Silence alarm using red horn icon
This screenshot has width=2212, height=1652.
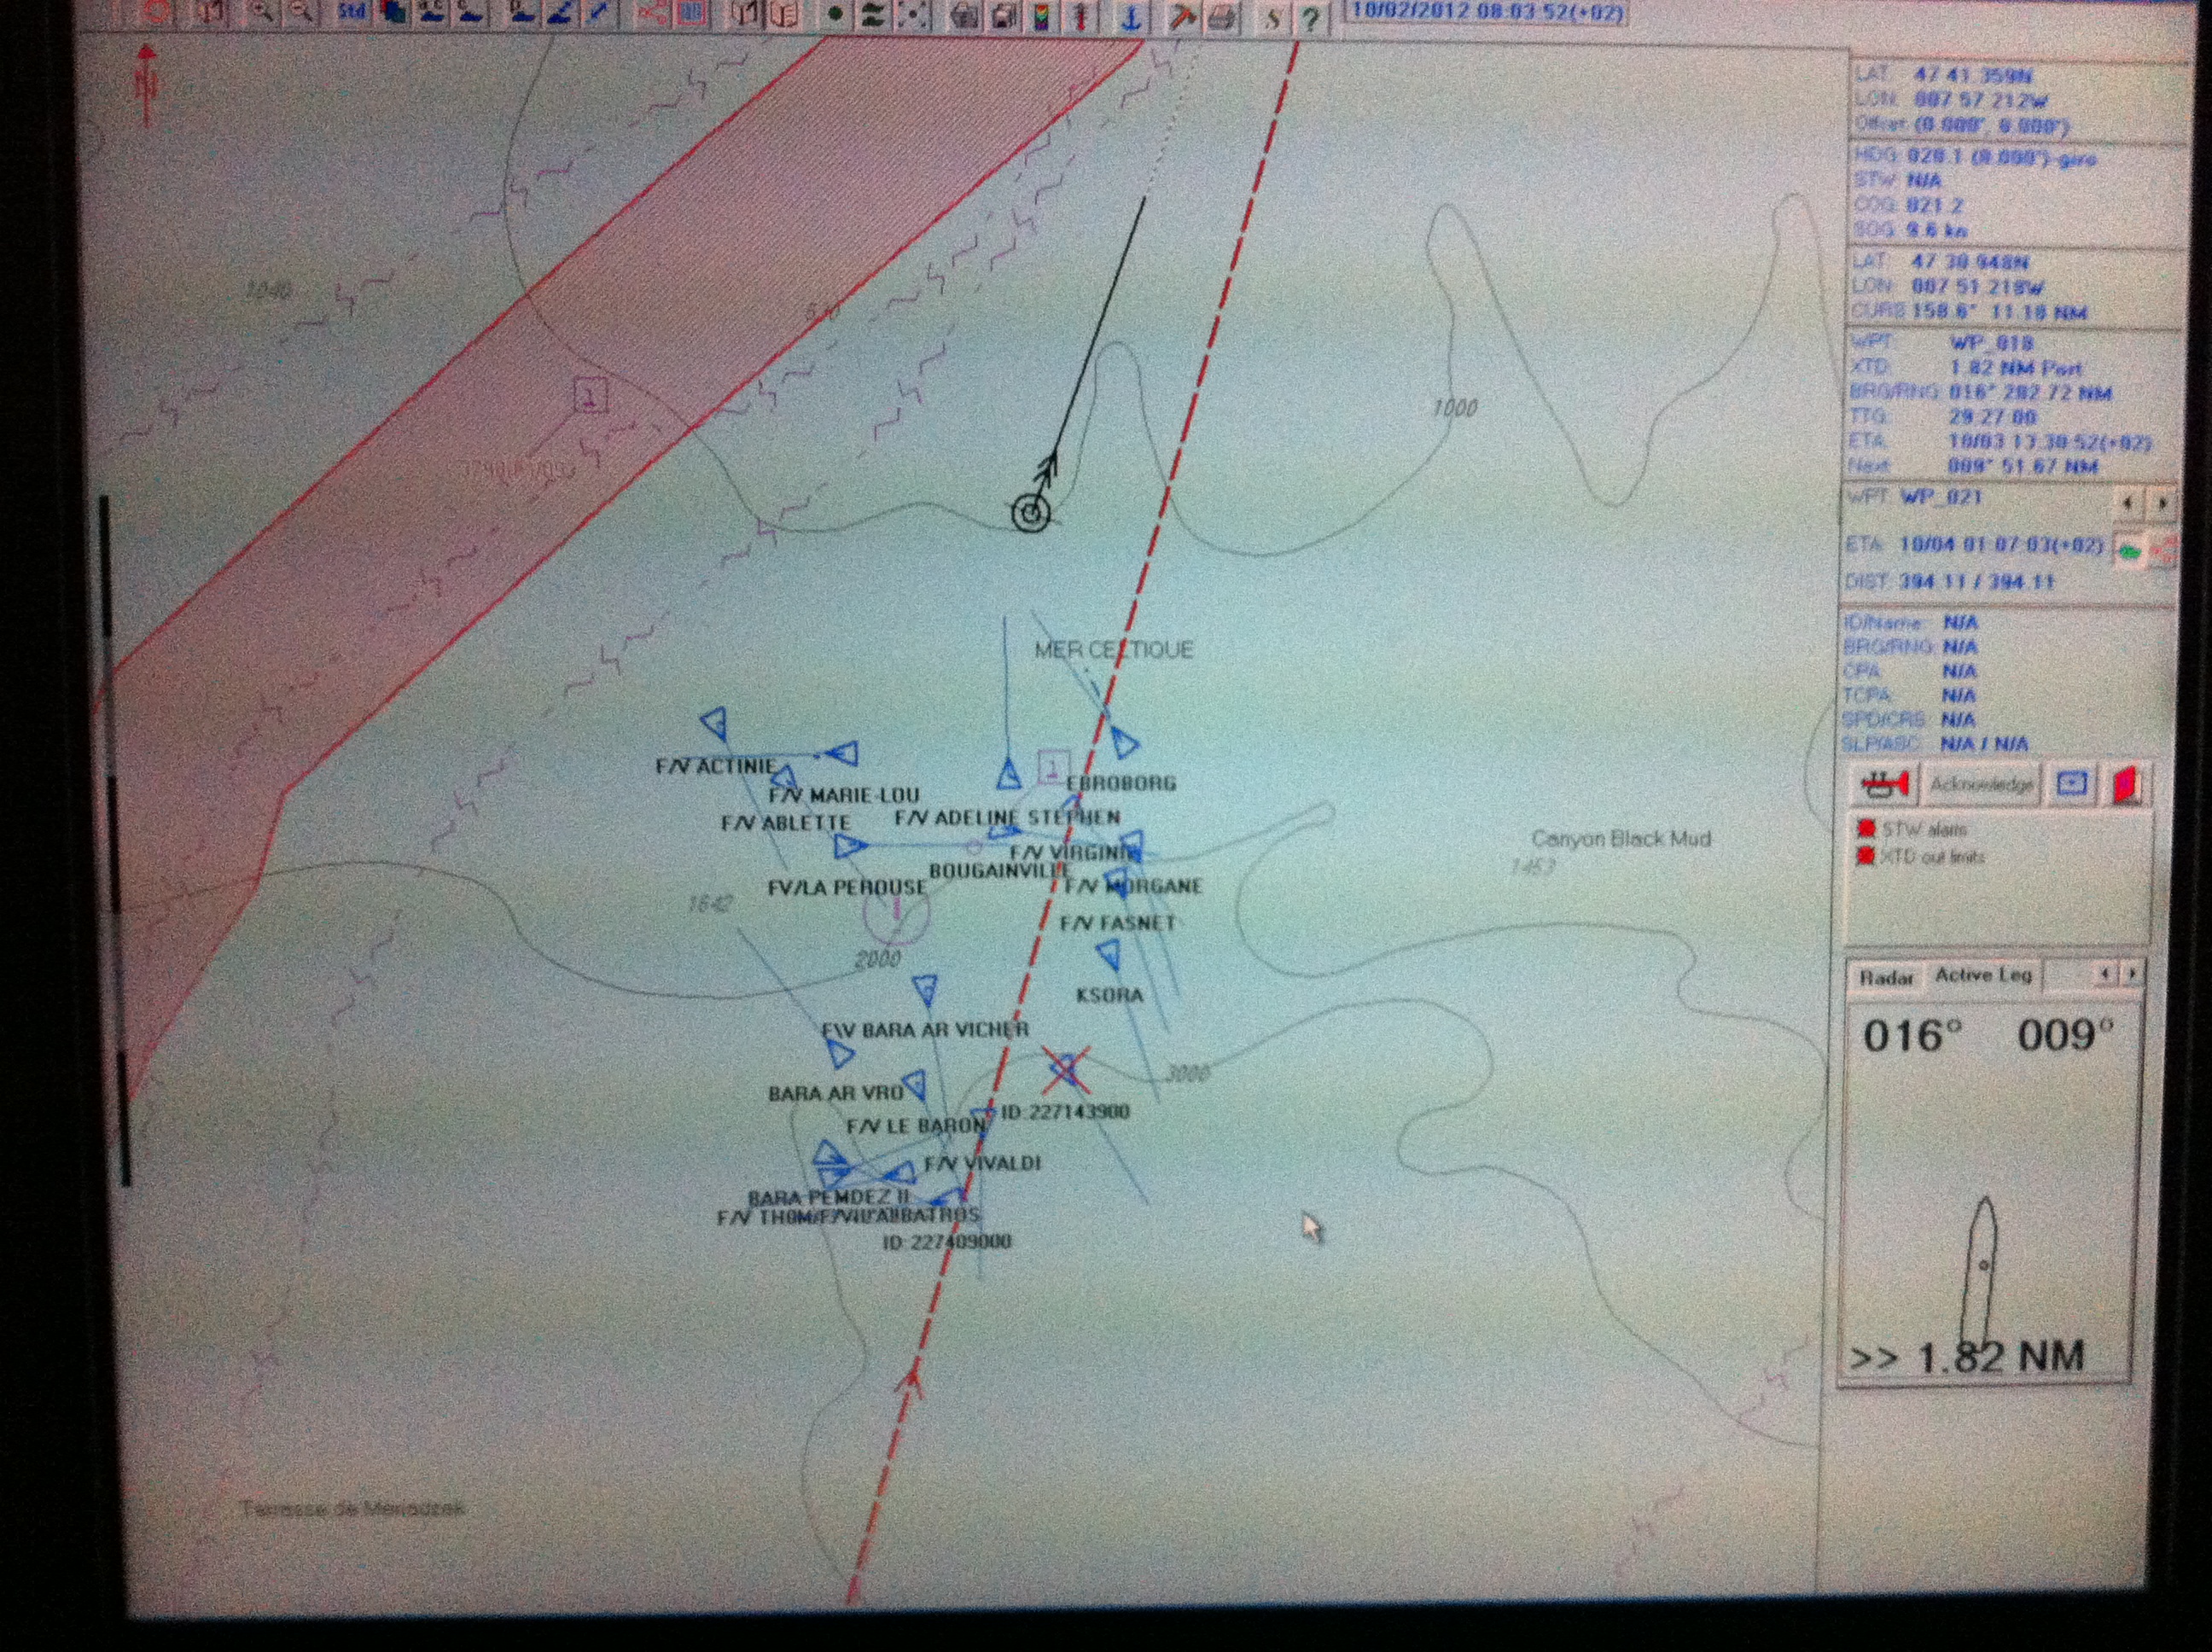[x=1884, y=785]
